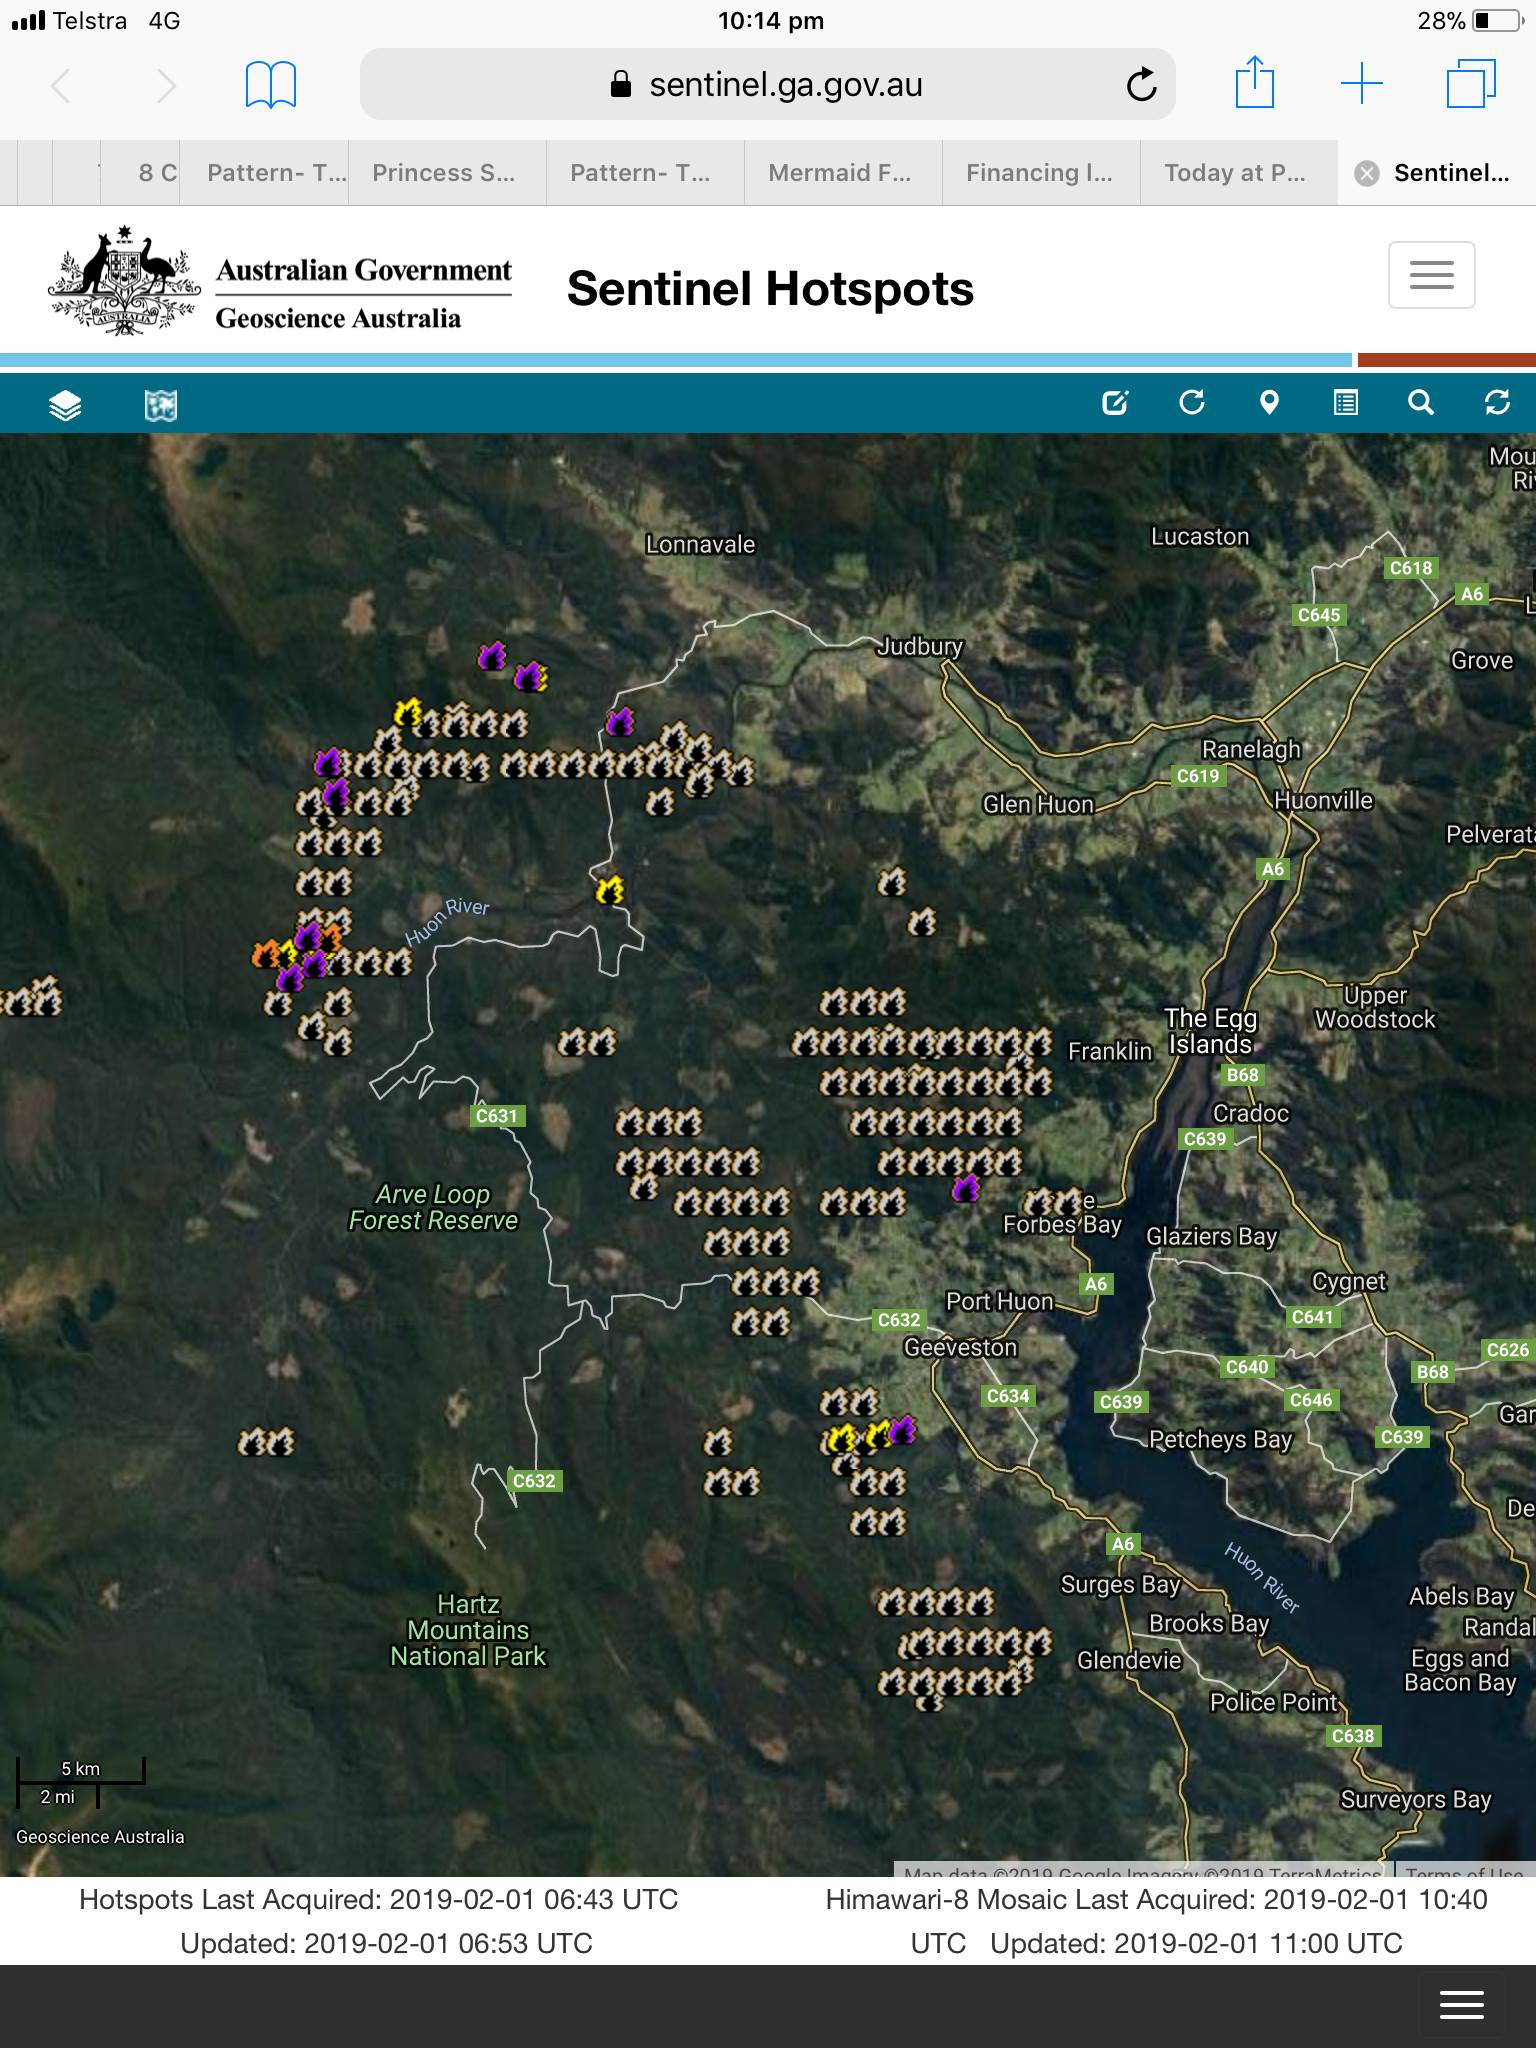
Task: Click the location pin tool
Action: pyautogui.click(x=1269, y=403)
